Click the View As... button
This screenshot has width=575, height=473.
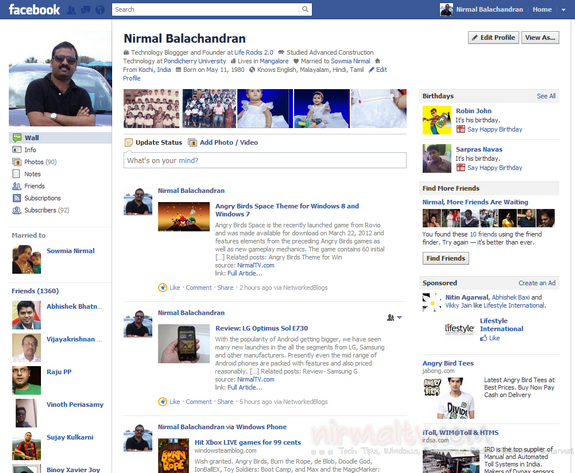coord(540,37)
